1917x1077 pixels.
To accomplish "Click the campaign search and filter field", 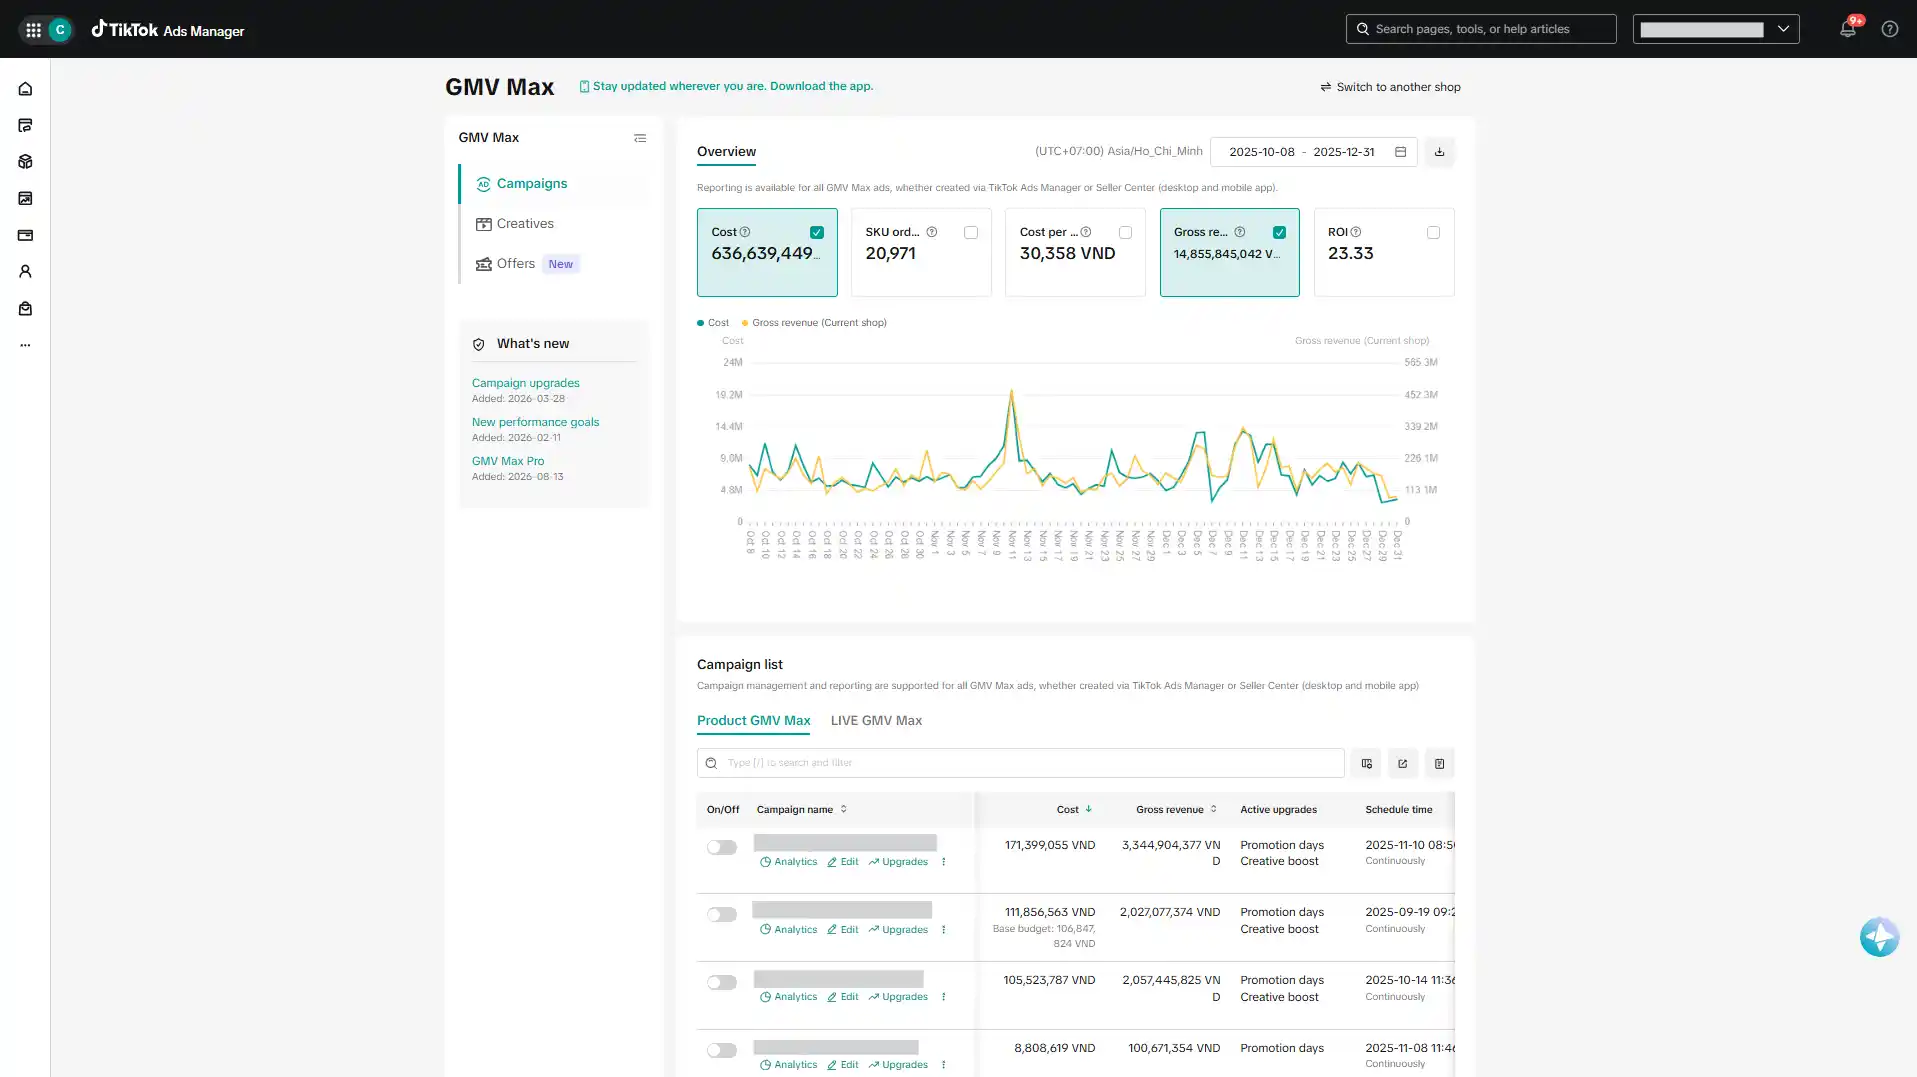I will click(x=1020, y=763).
